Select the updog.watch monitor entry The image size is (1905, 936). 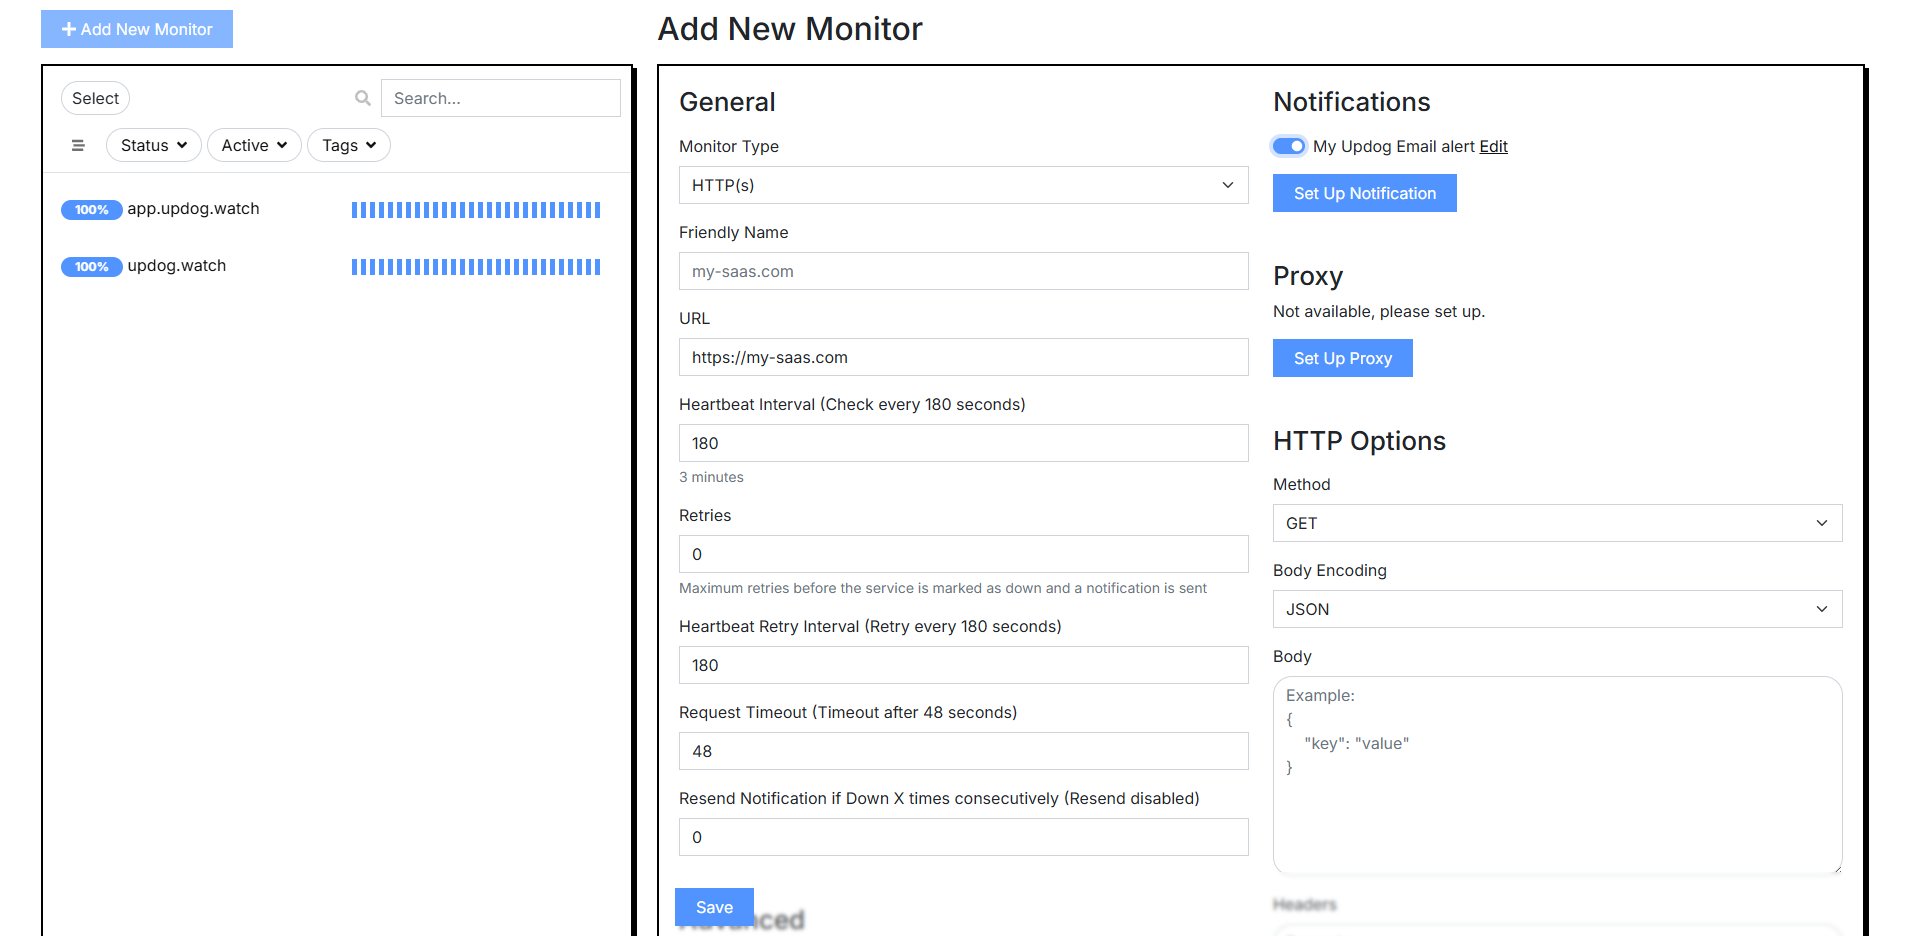pyautogui.click(x=177, y=266)
